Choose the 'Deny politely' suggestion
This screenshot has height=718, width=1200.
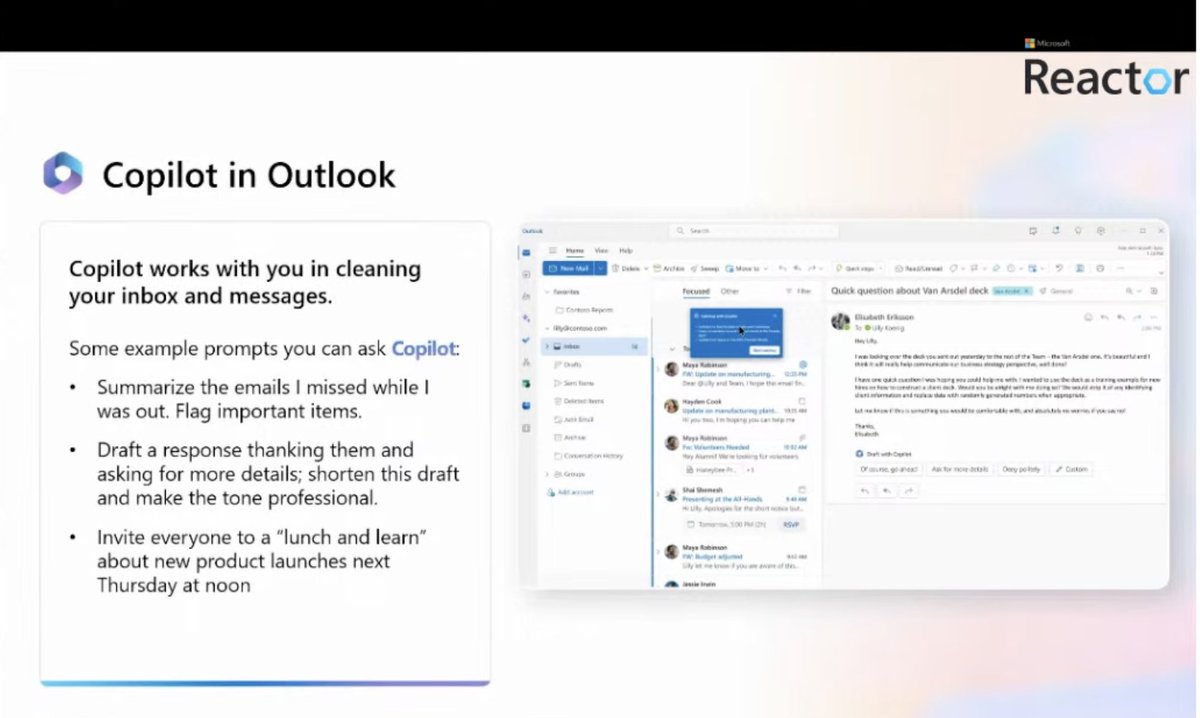click(1021, 469)
